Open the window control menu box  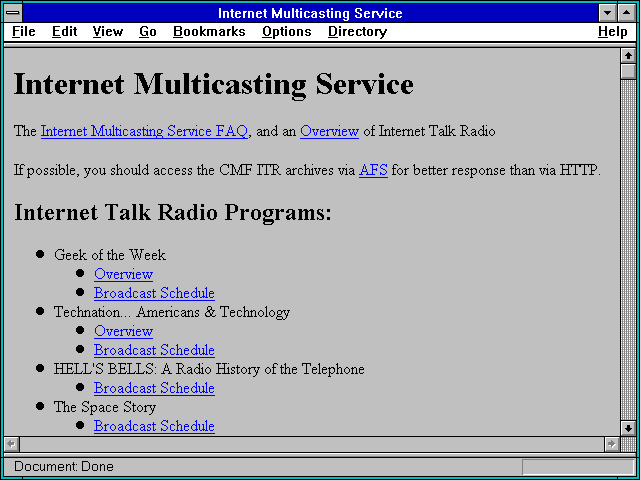point(13,13)
